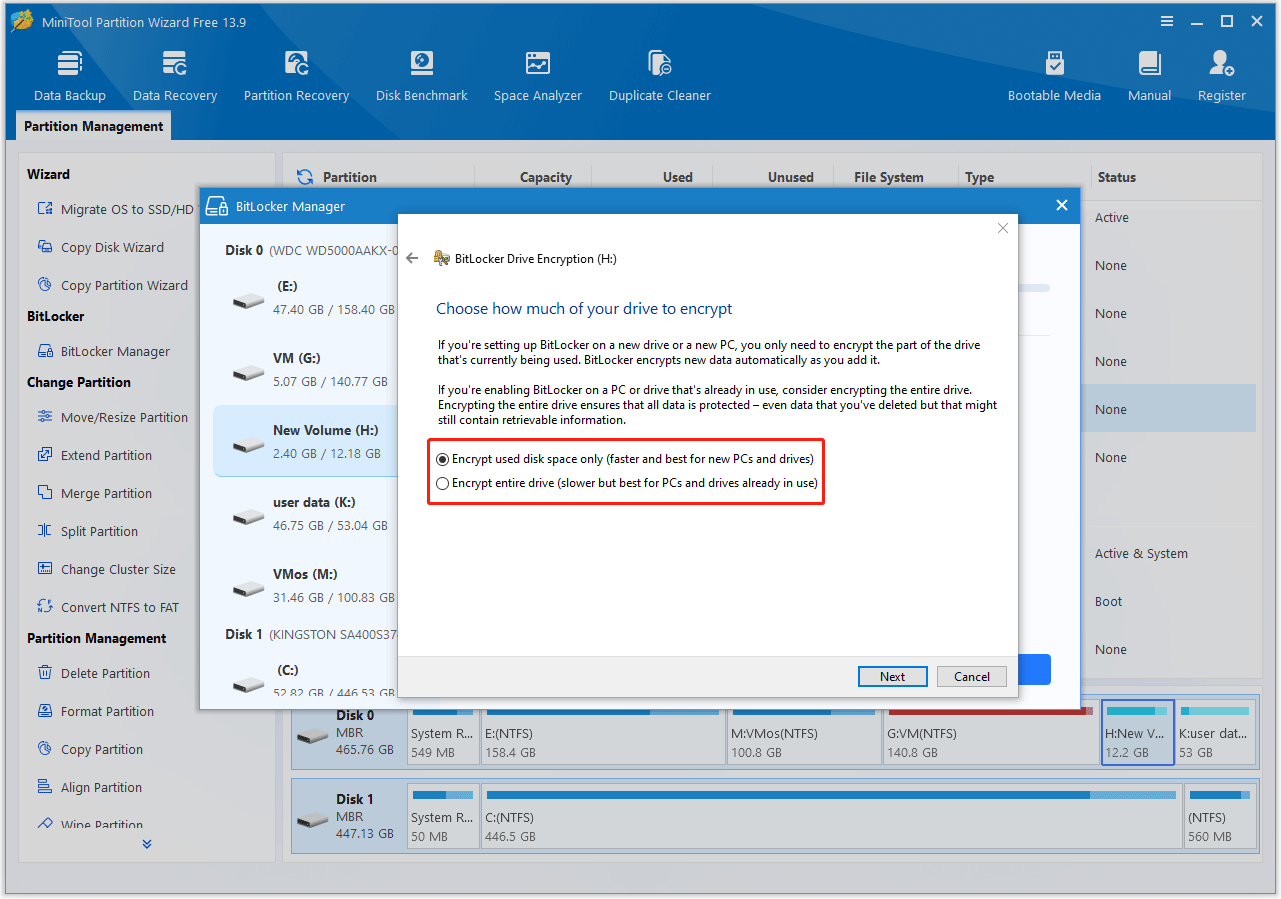This screenshot has width=1281, height=899.
Task: Start the Copy Disk Wizard
Action: 100,247
